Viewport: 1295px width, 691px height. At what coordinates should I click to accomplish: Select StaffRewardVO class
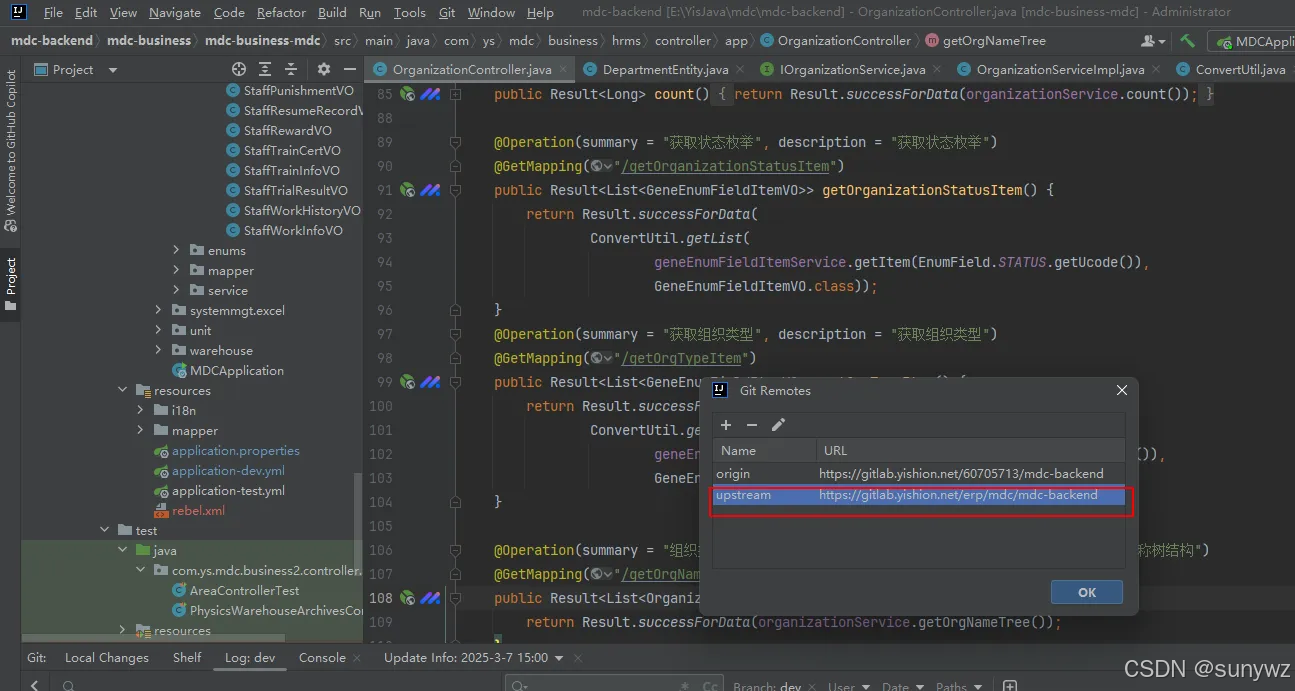click(287, 130)
